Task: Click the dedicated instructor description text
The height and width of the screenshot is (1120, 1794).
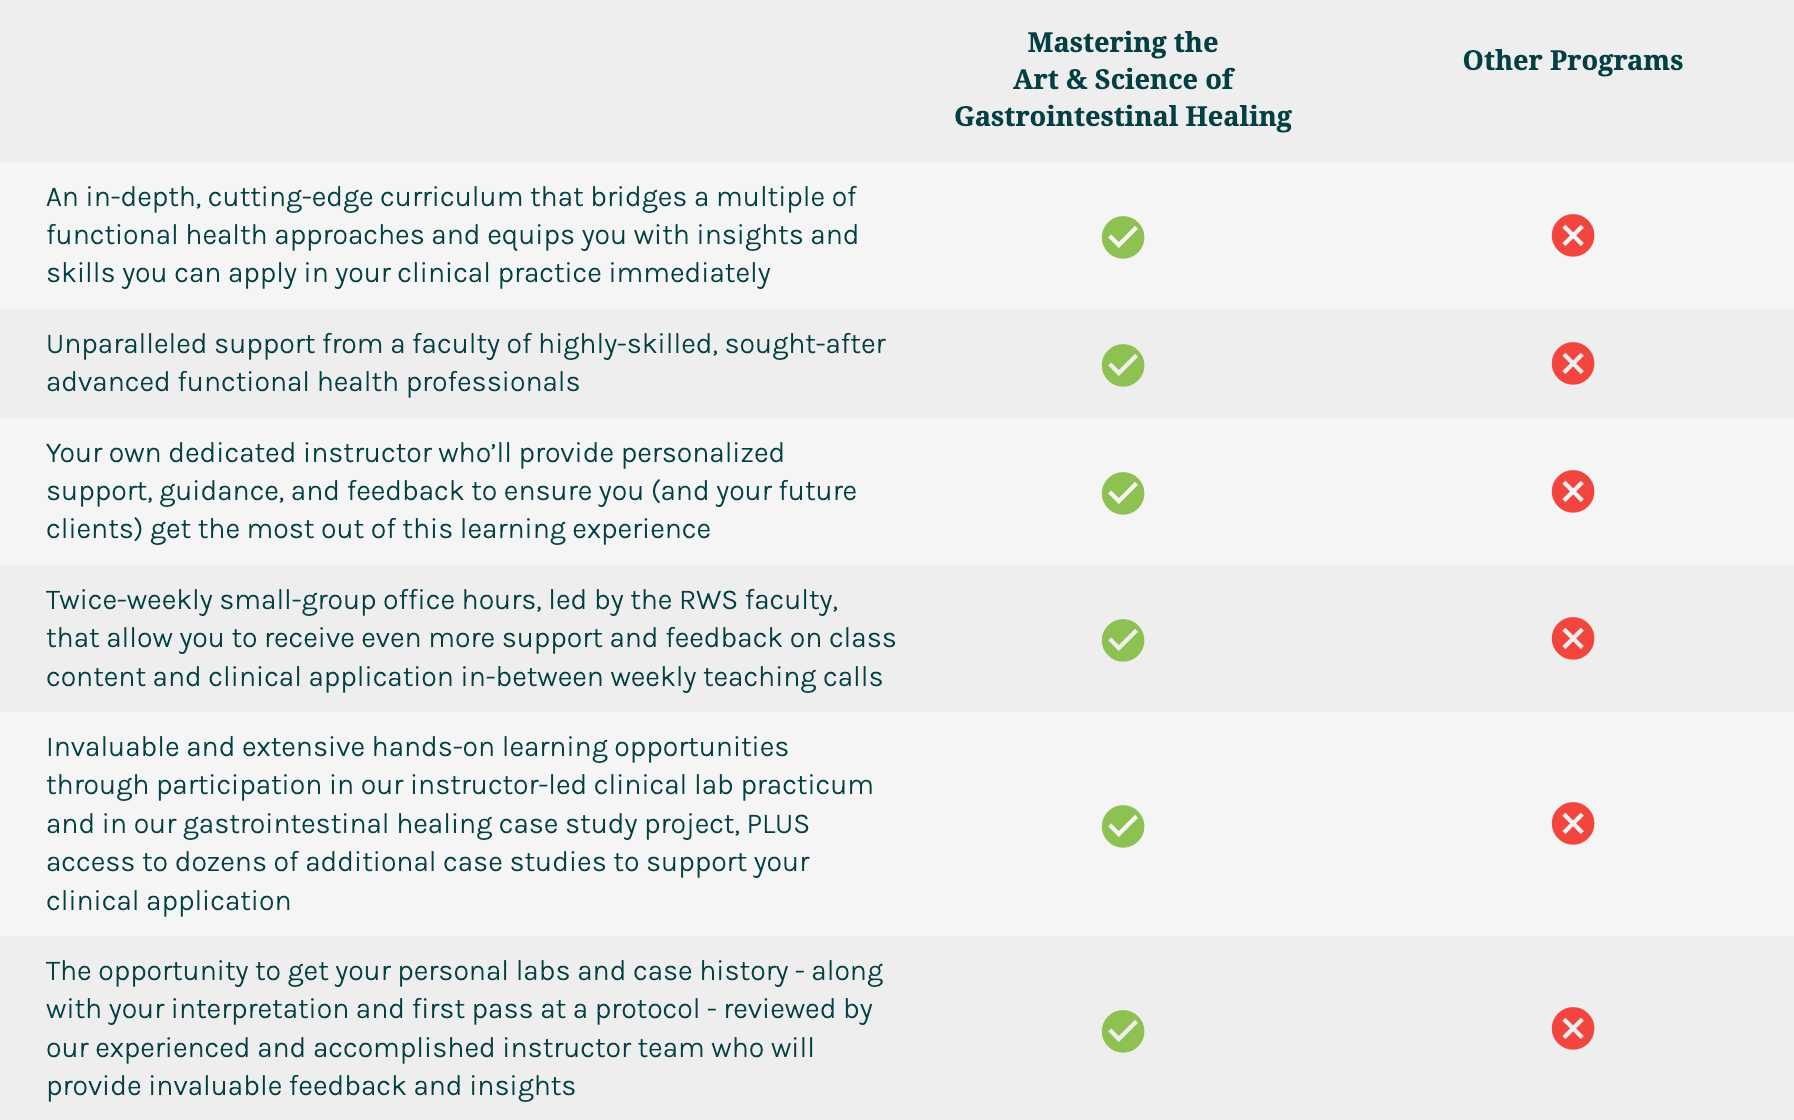Action: click(x=451, y=491)
